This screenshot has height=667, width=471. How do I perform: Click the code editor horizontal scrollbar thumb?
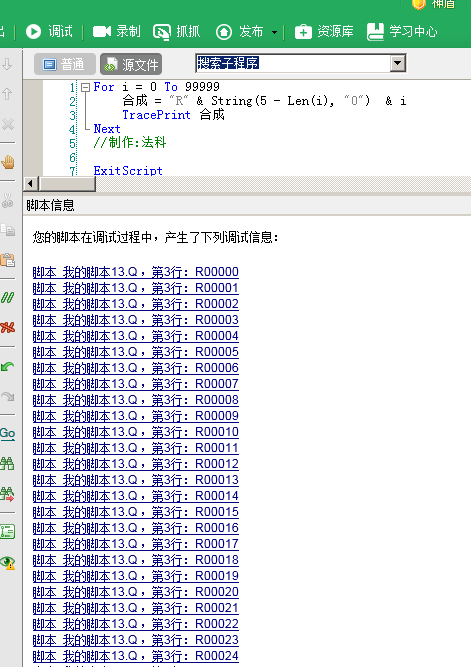click(67, 184)
